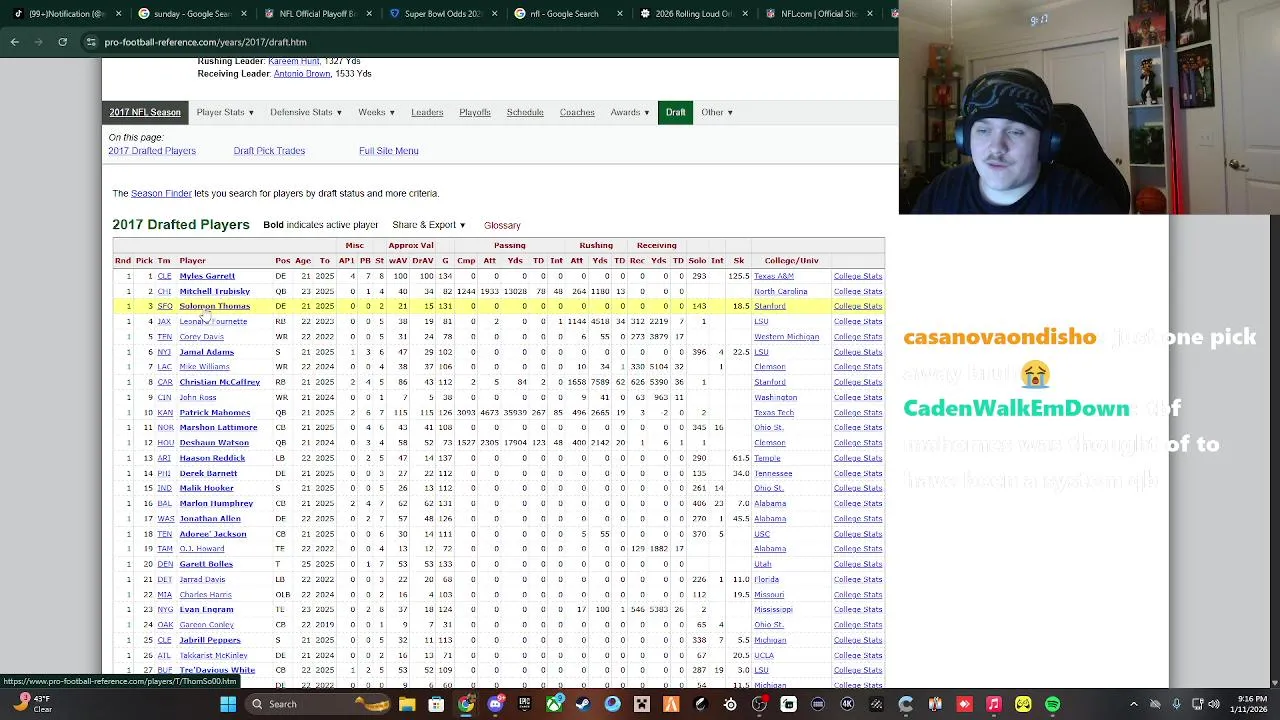Expand the Player Stats dropdown
This screenshot has width=1280, height=720.
pos(225,112)
